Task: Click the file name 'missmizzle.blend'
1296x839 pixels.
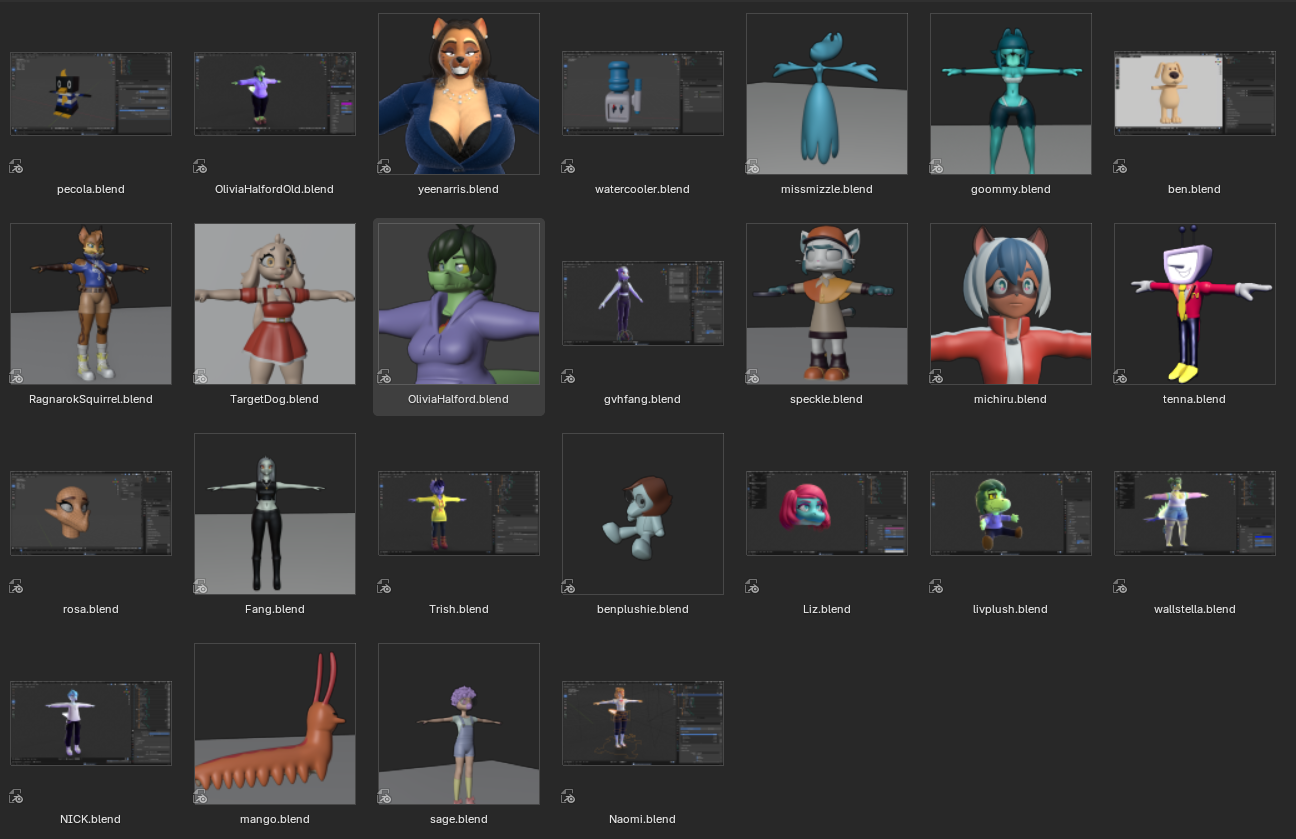Action: [827, 189]
